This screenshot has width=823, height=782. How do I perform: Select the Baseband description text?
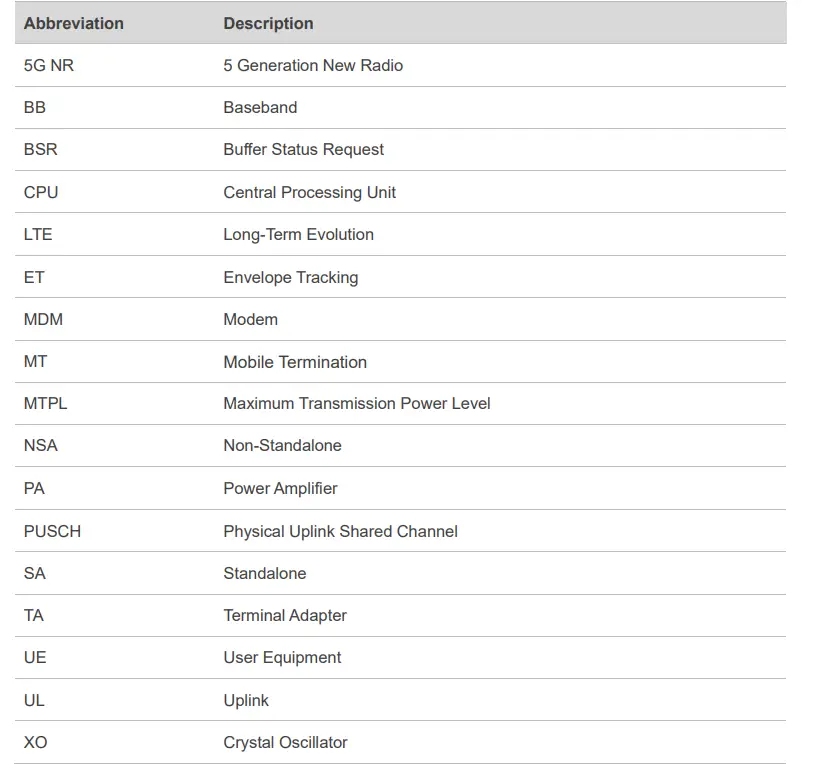(x=260, y=107)
